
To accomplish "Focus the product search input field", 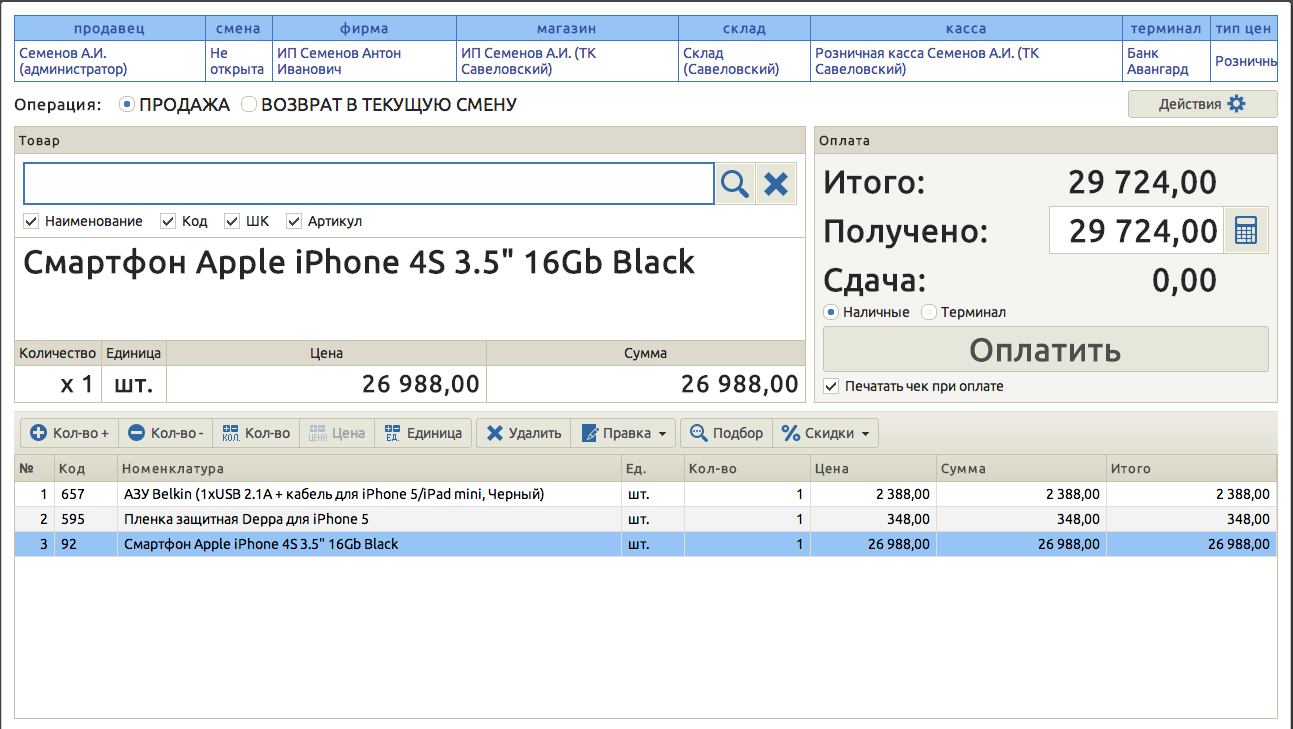I will [369, 184].
